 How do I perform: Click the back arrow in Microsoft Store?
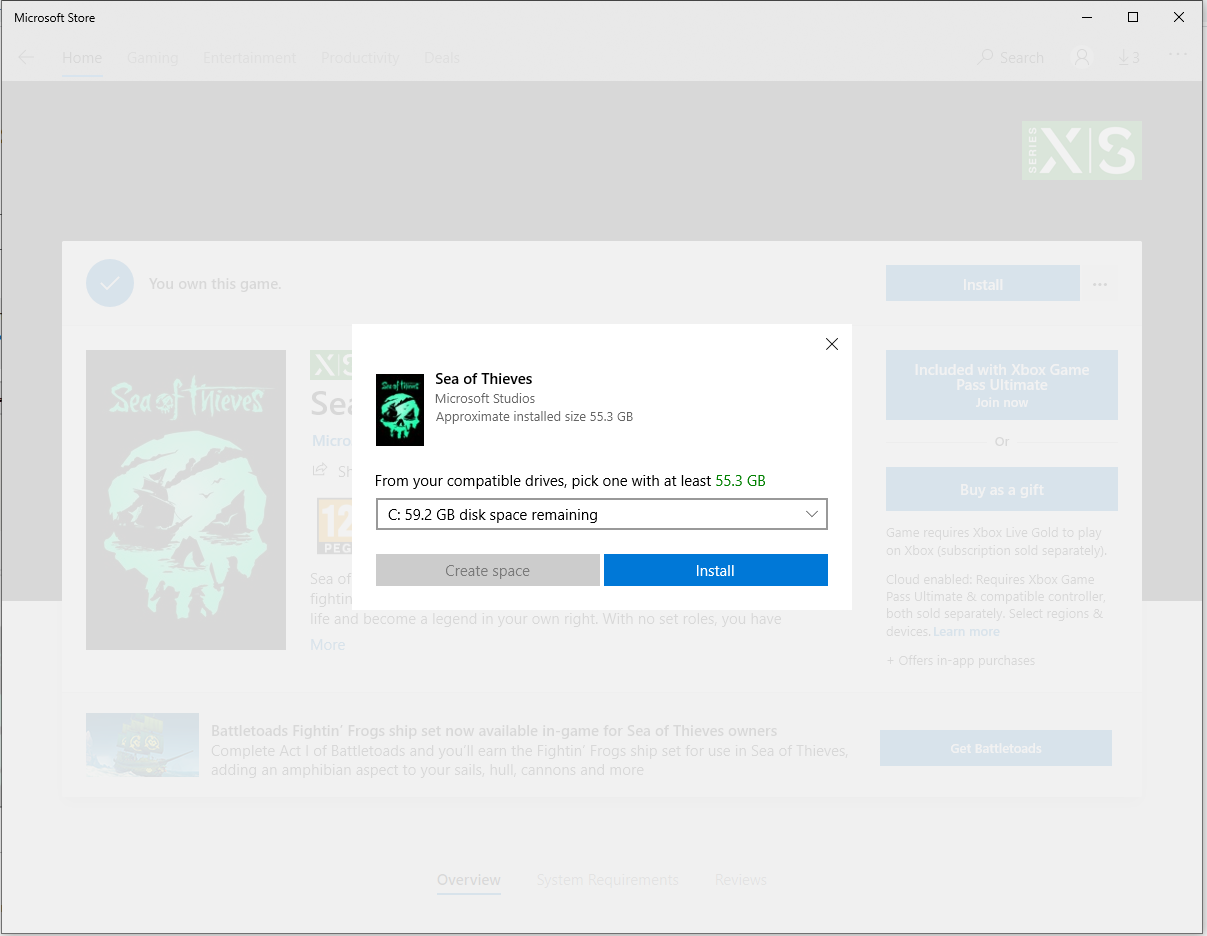(26, 58)
